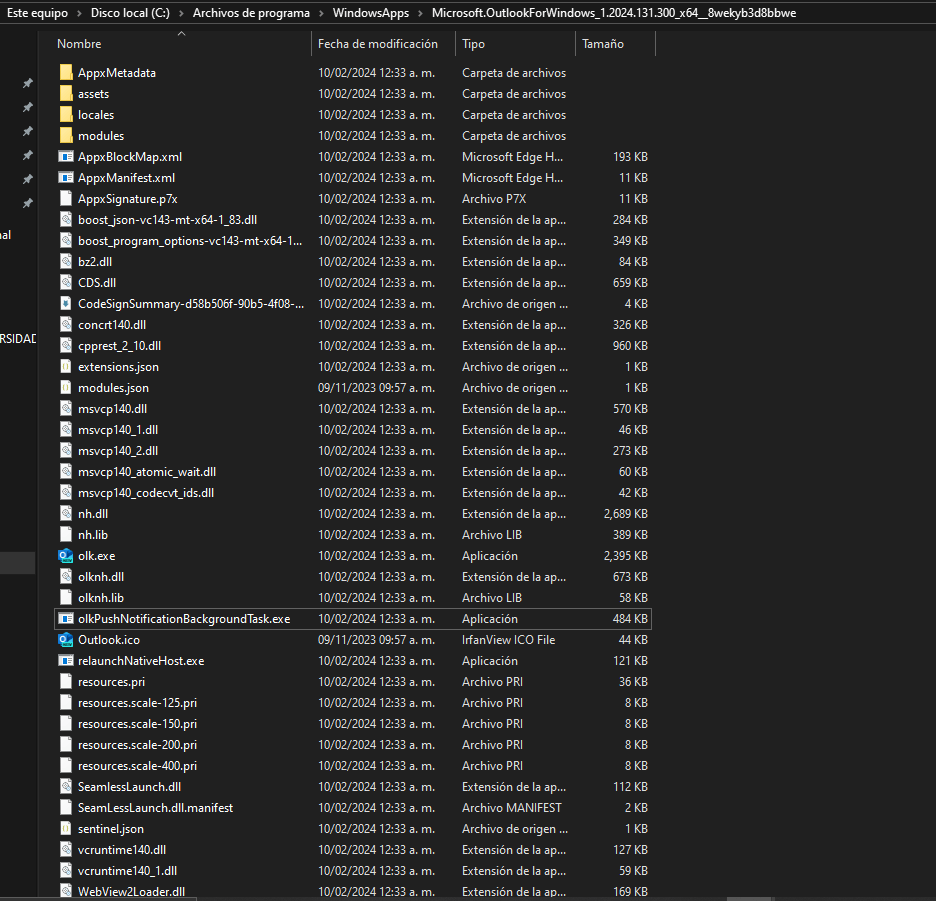Click the modules.json file icon
The image size is (936, 901).
[66, 388]
